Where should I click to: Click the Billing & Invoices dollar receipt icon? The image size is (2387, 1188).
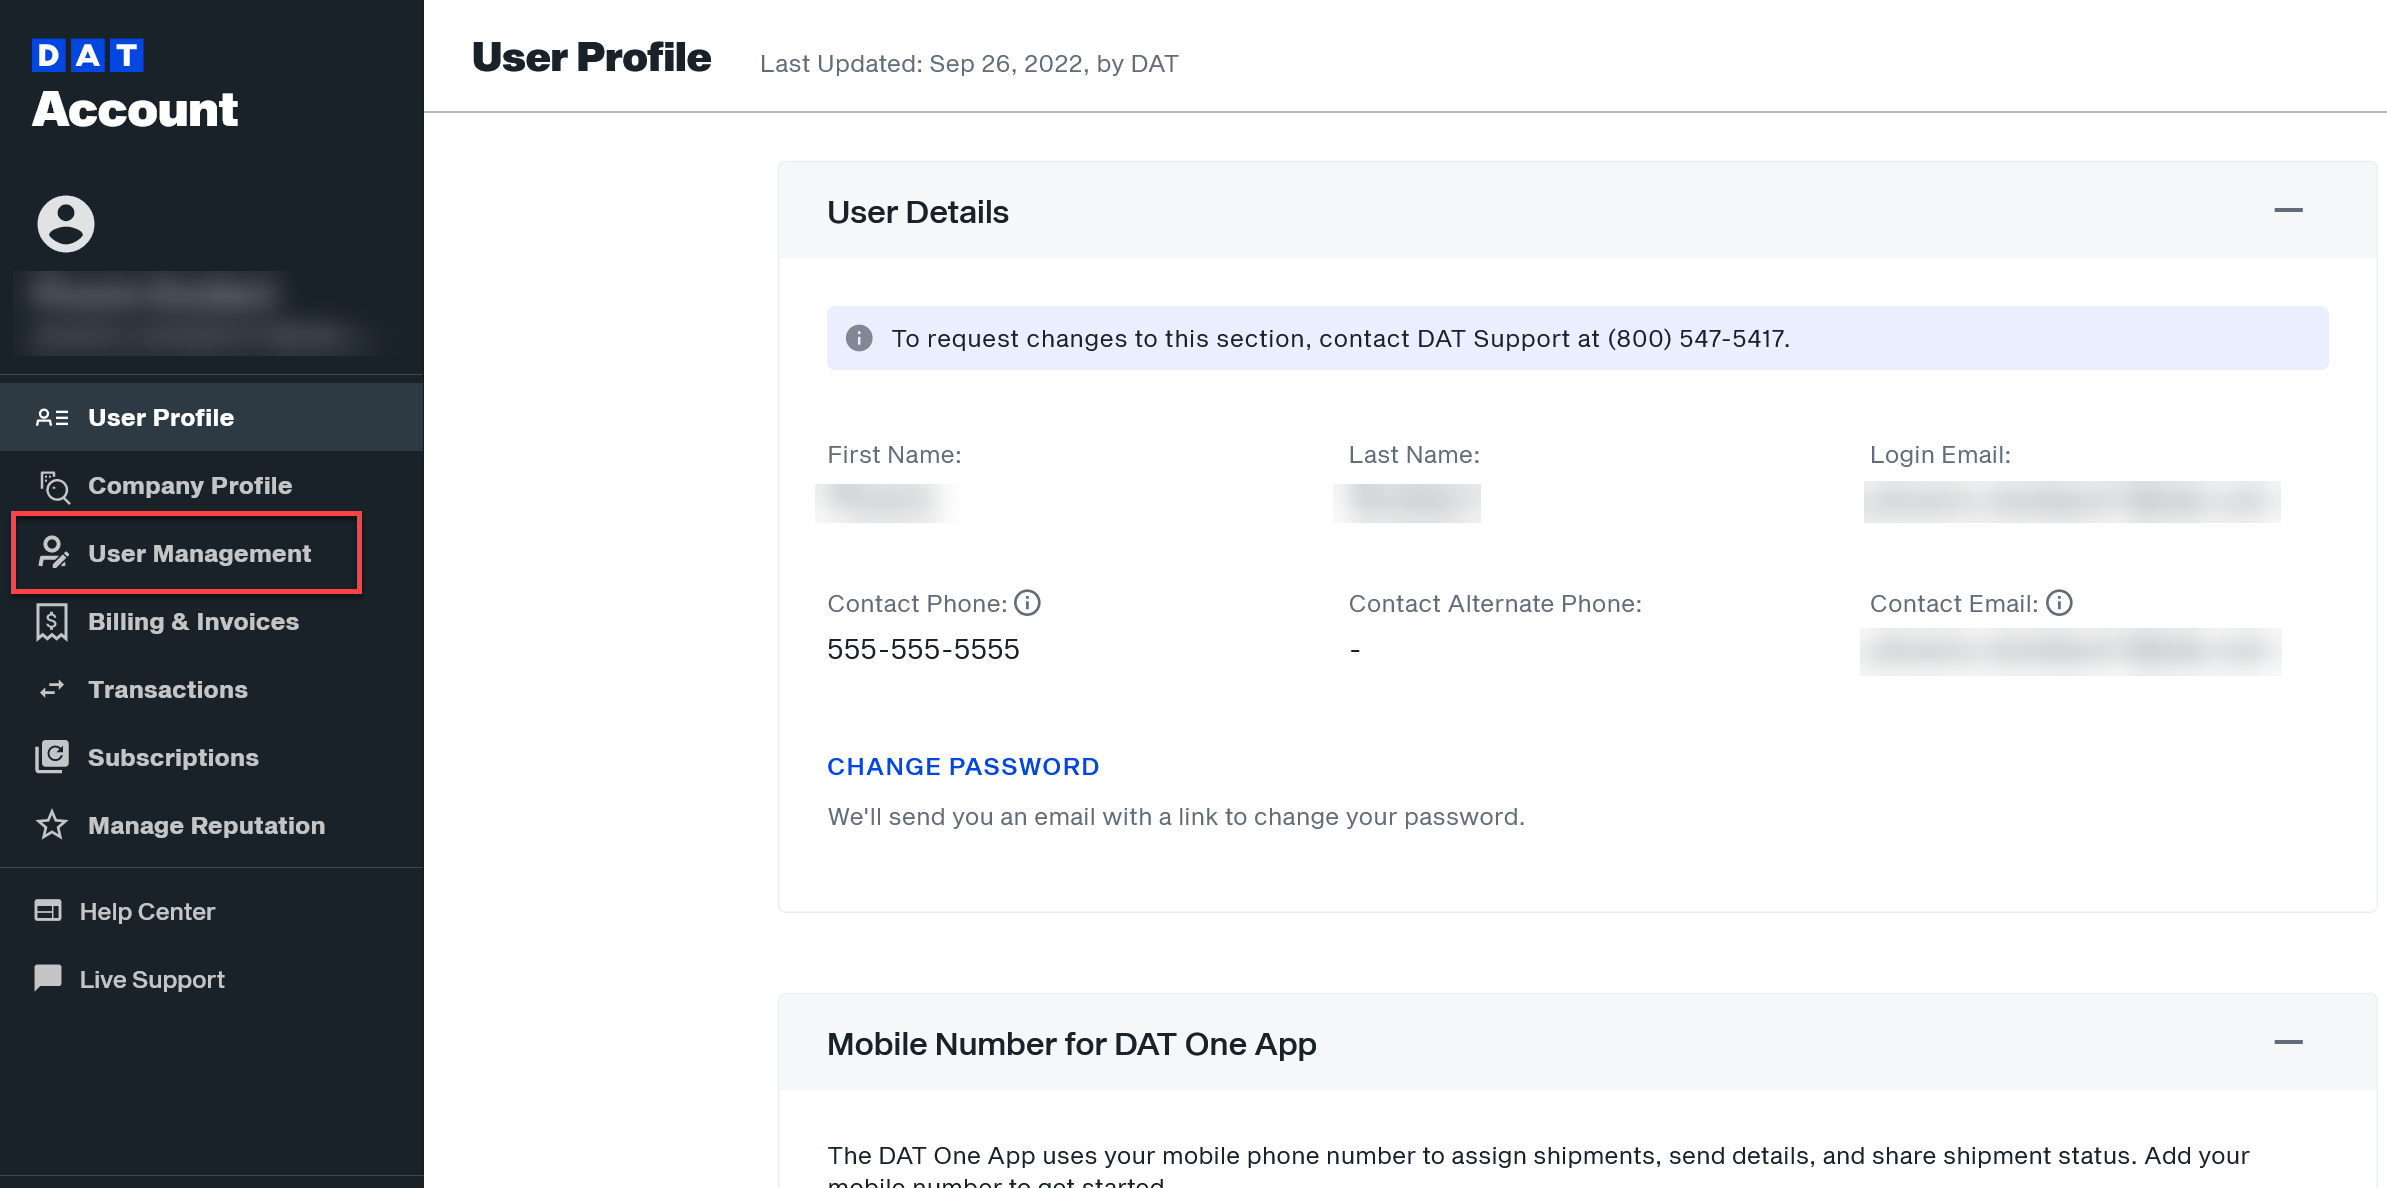click(51, 621)
